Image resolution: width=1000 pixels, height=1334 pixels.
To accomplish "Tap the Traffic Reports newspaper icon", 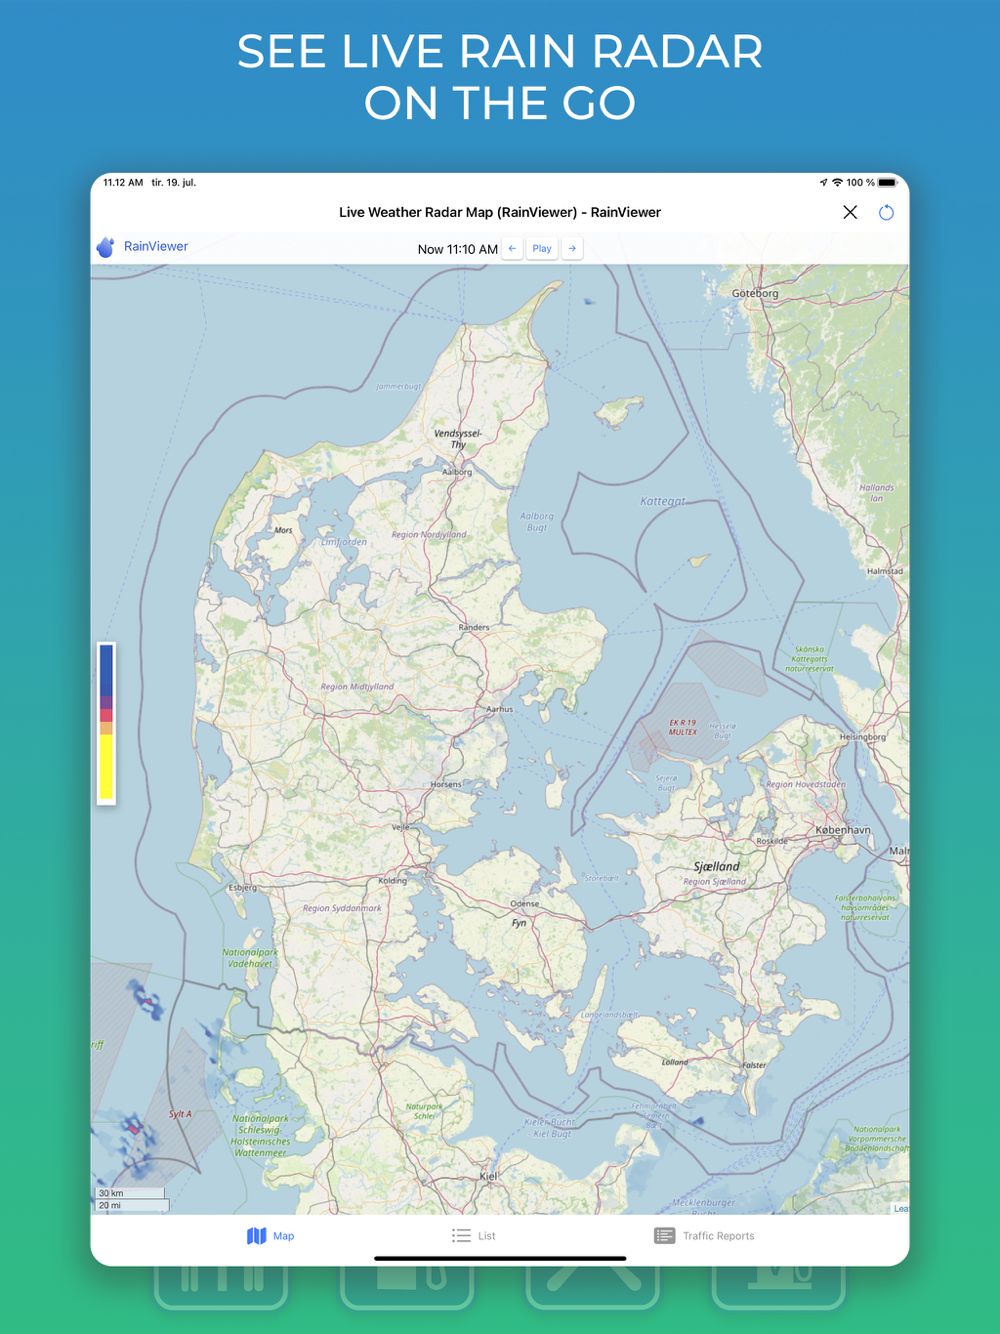I will coord(664,1236).
